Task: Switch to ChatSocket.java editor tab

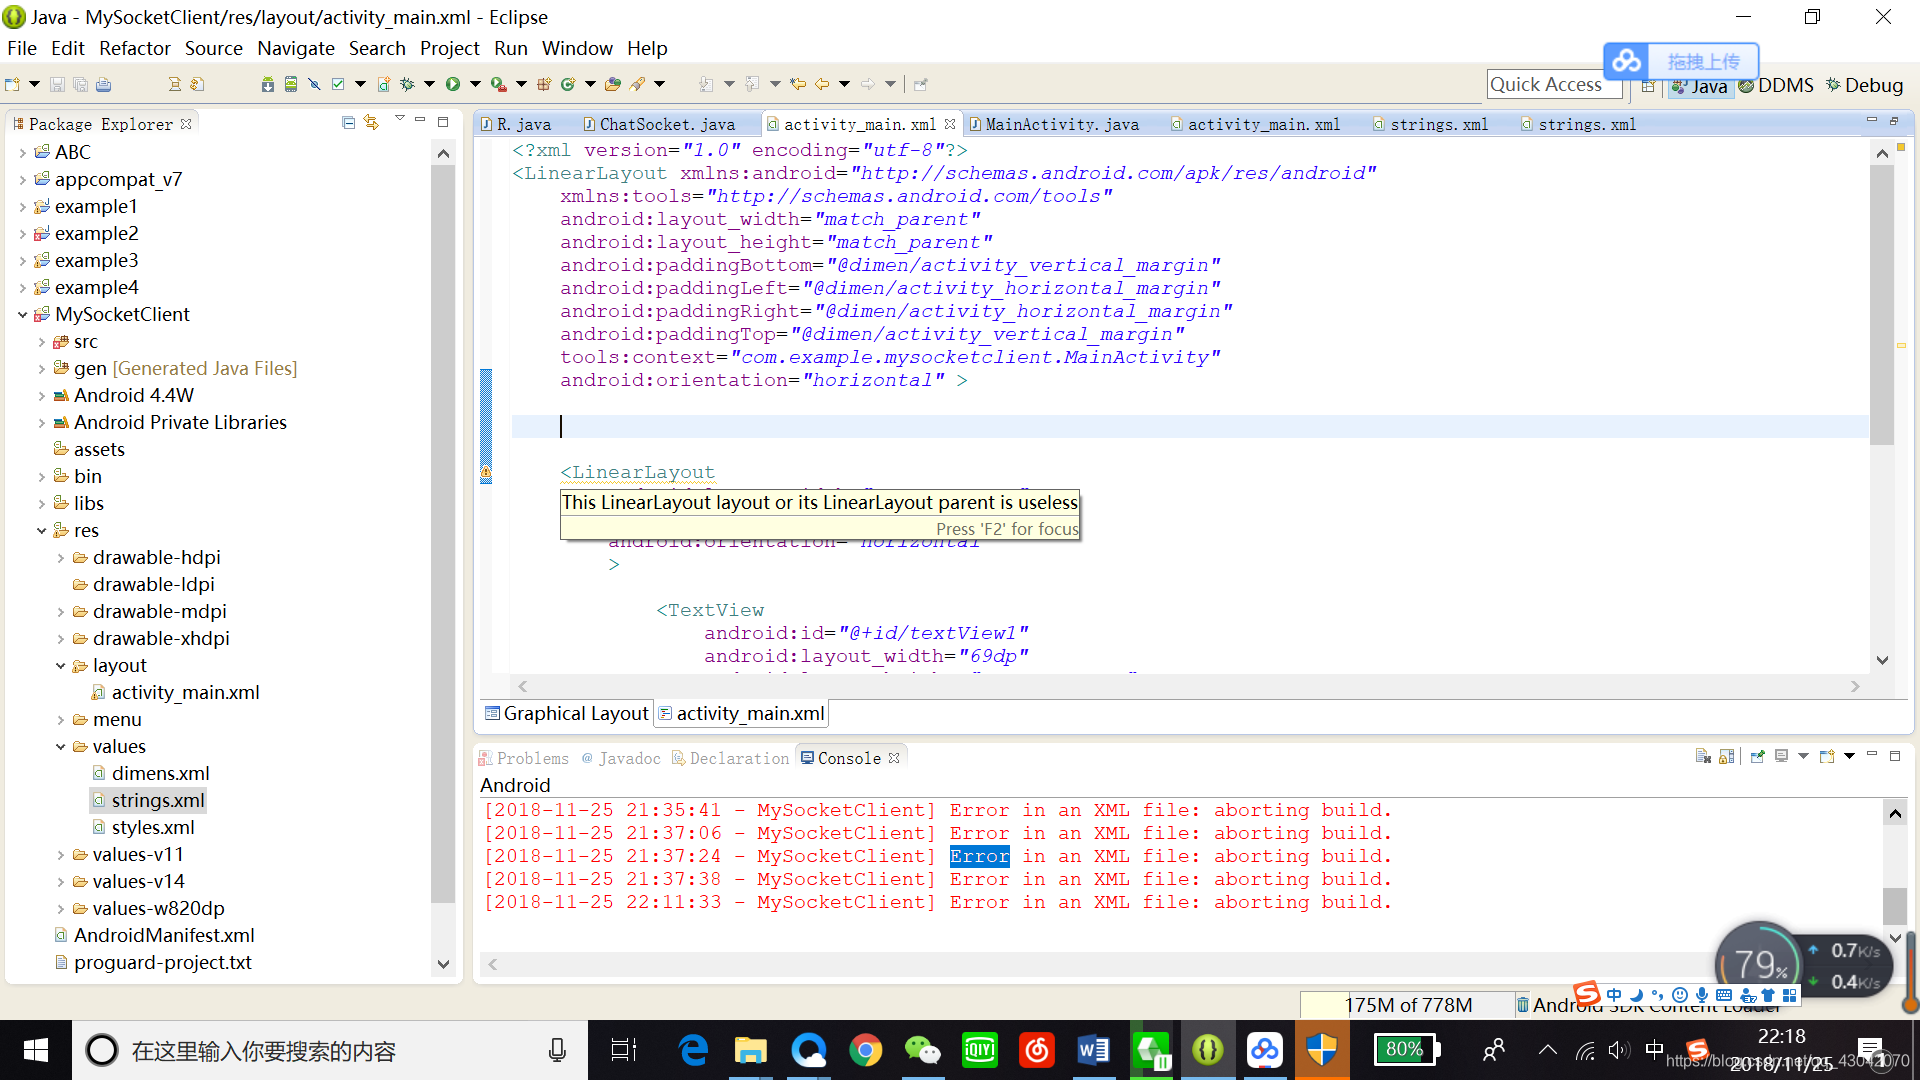Action: pos(660,124)
